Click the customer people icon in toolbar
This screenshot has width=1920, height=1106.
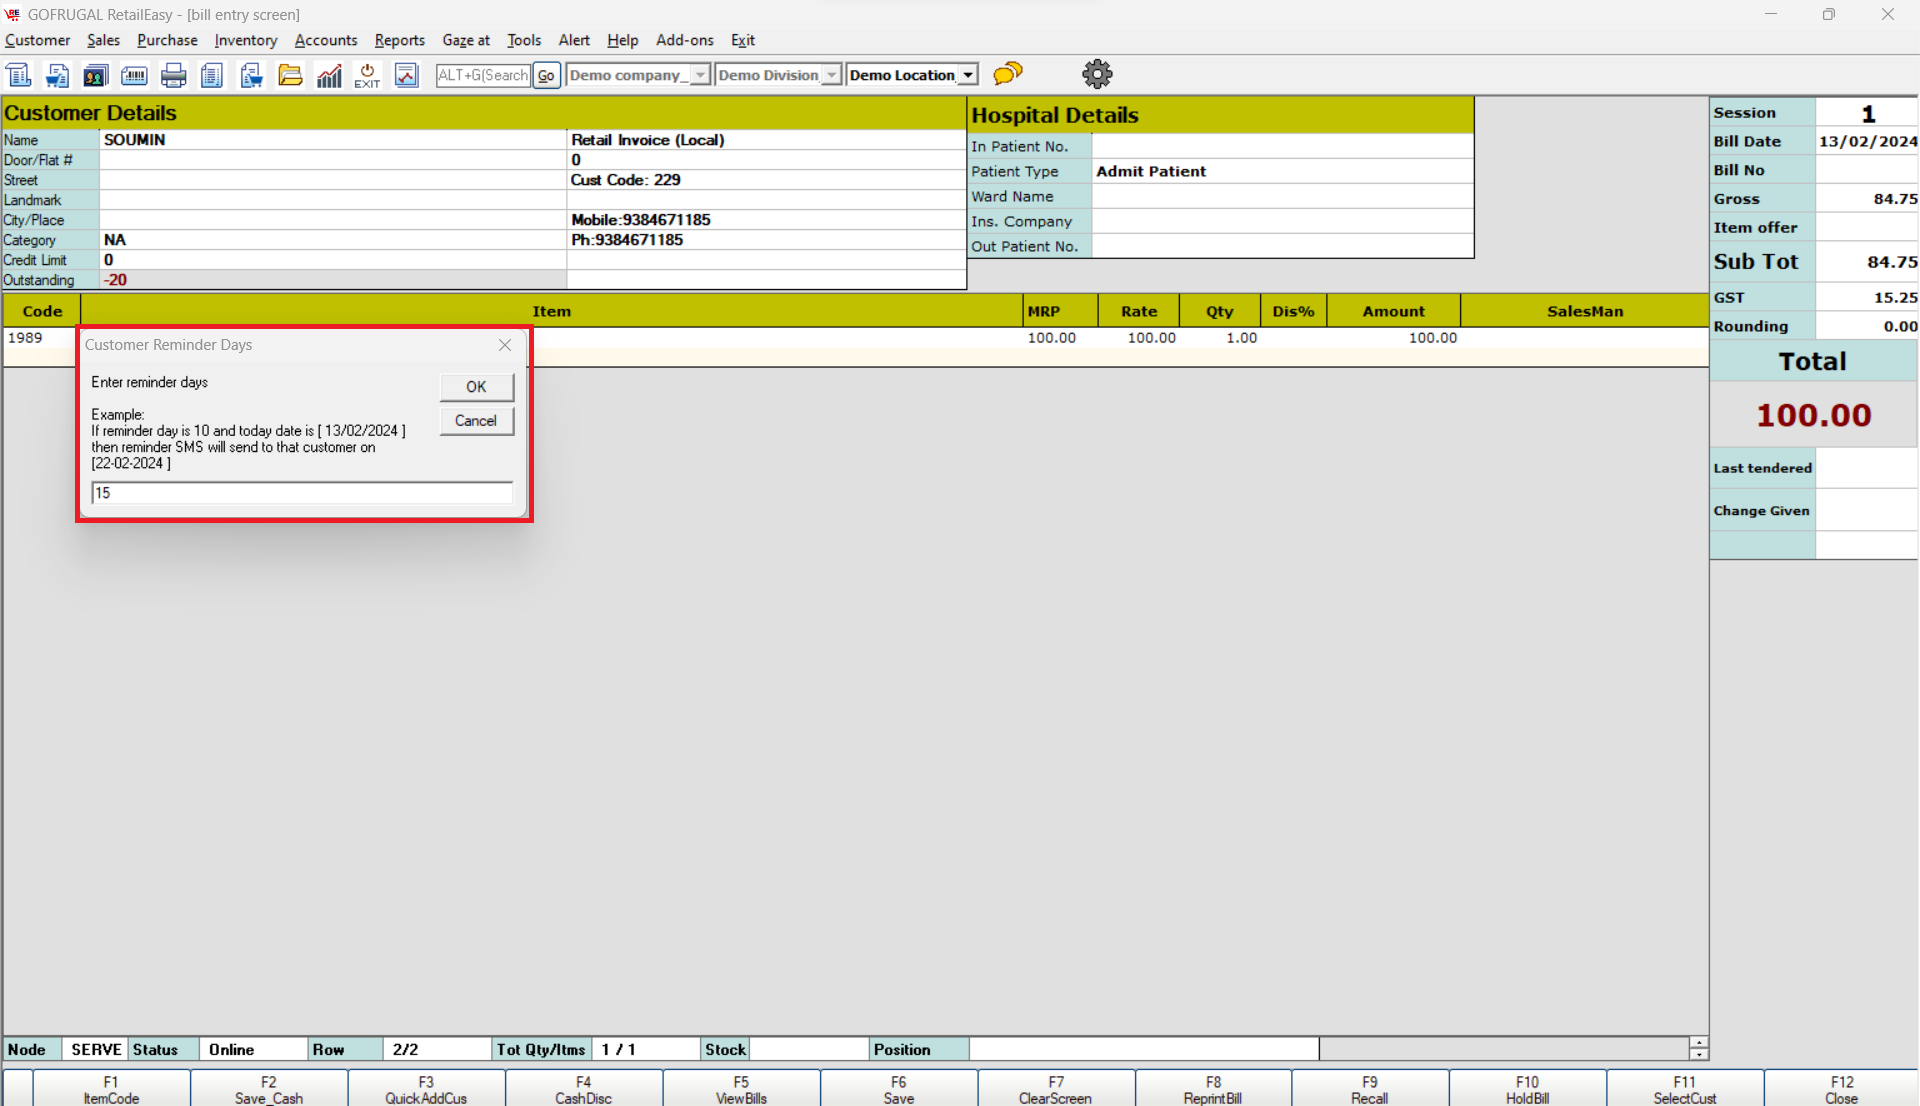[95, 75]
